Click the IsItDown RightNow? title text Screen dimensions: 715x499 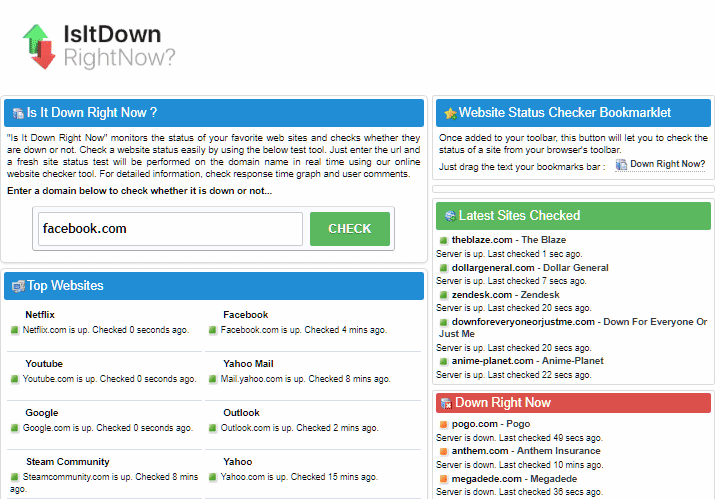(119, 46)
